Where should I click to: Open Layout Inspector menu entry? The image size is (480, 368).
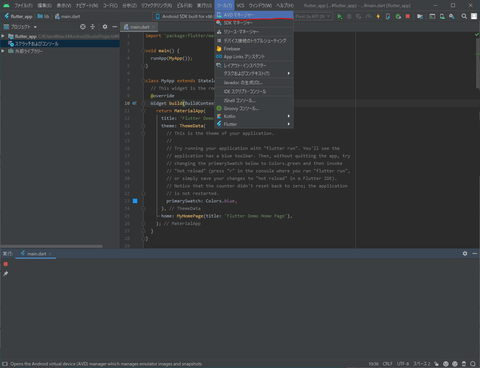coord(254,66)
